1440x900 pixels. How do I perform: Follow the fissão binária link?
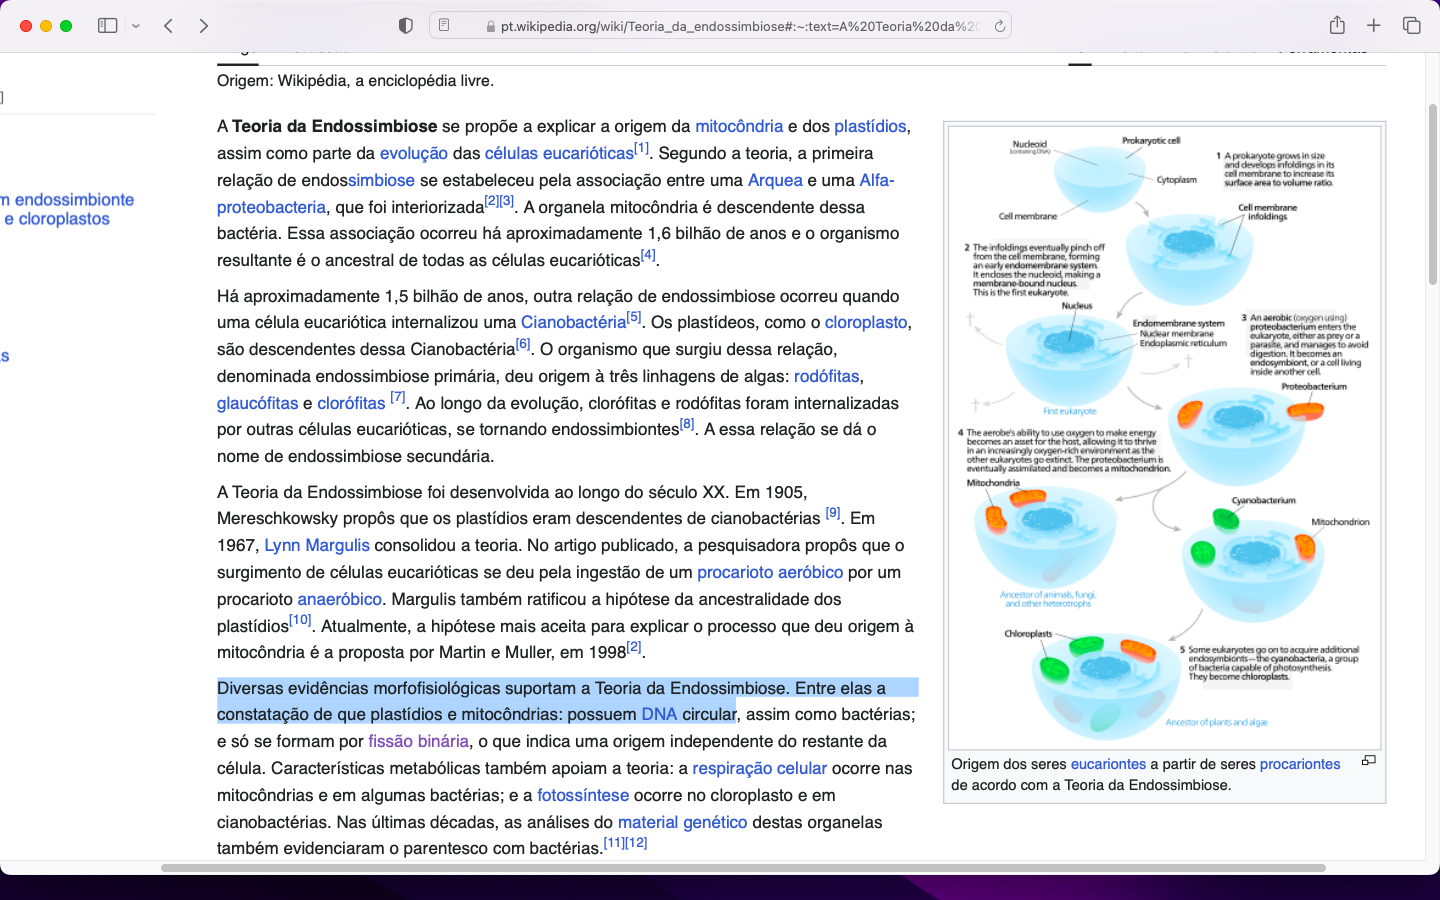point(418,741)
